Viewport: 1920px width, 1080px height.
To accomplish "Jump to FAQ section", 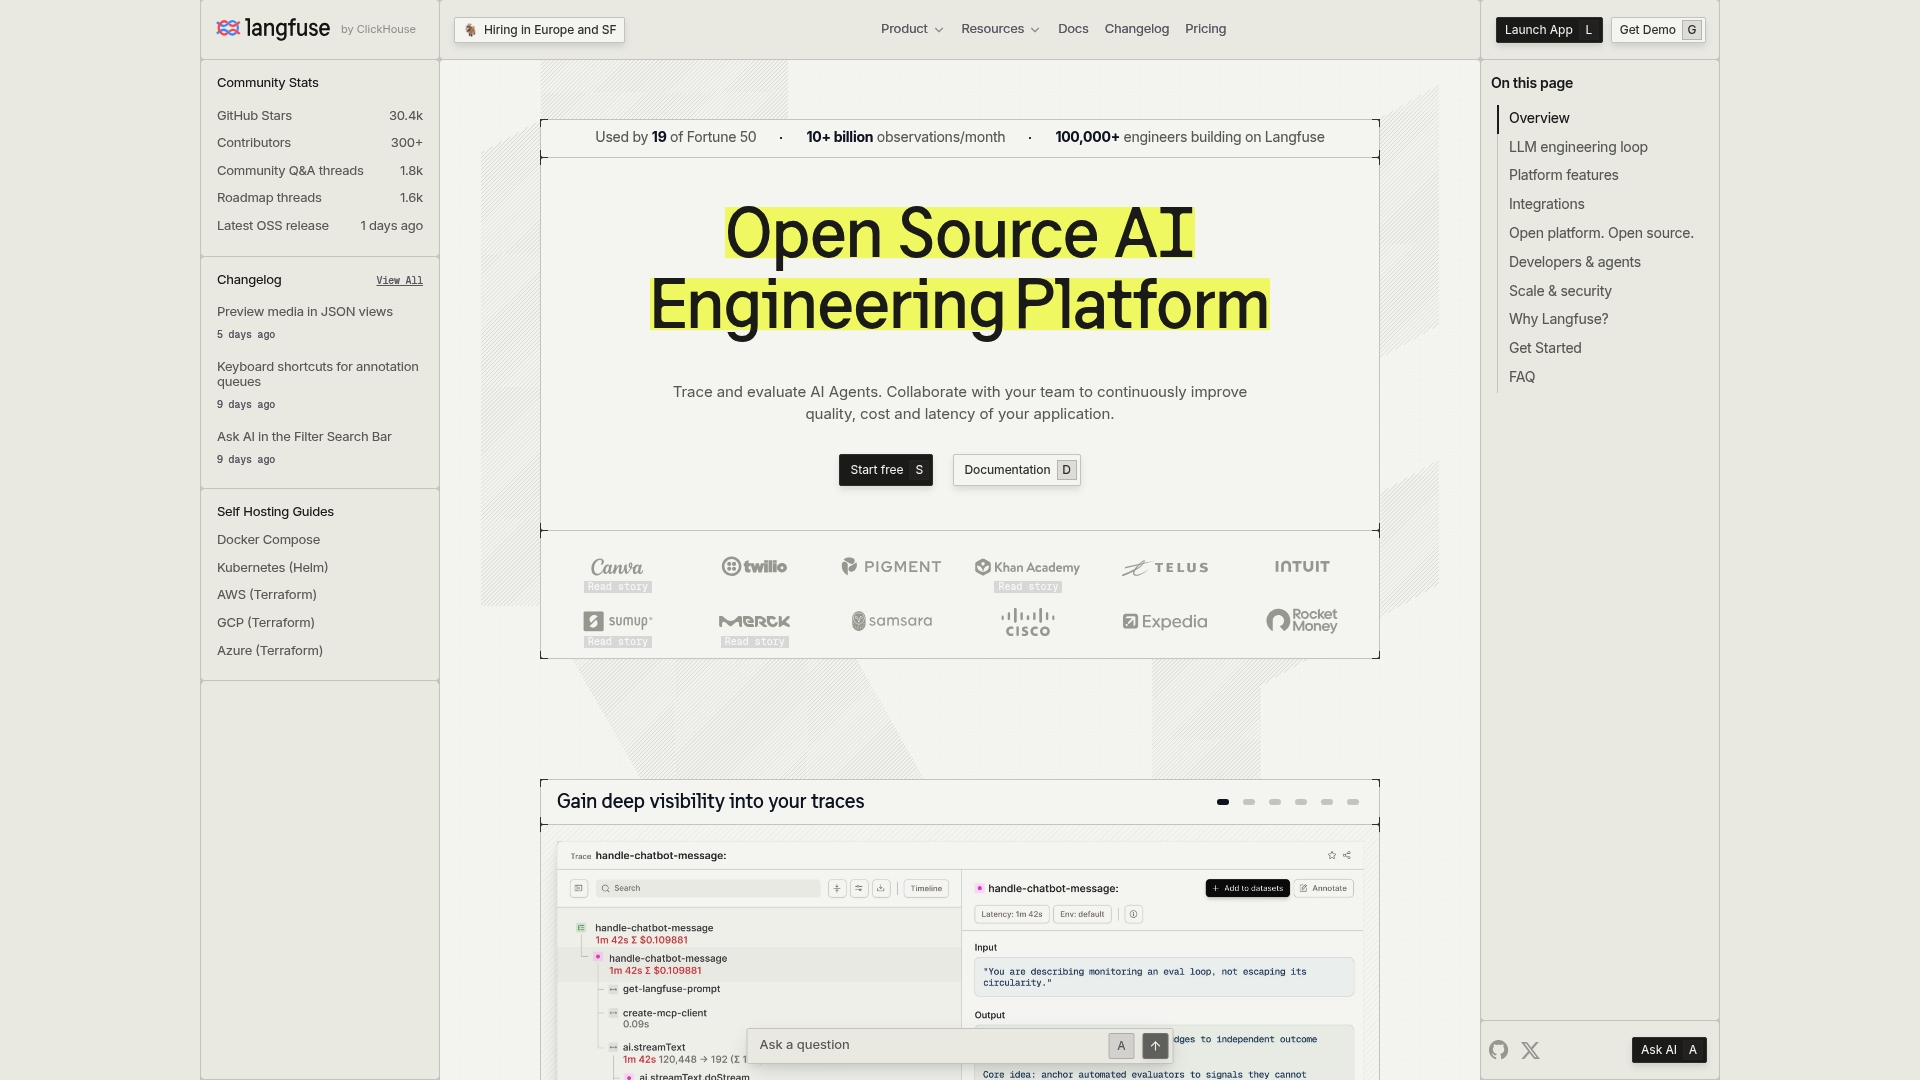I will pos(1521,377).
